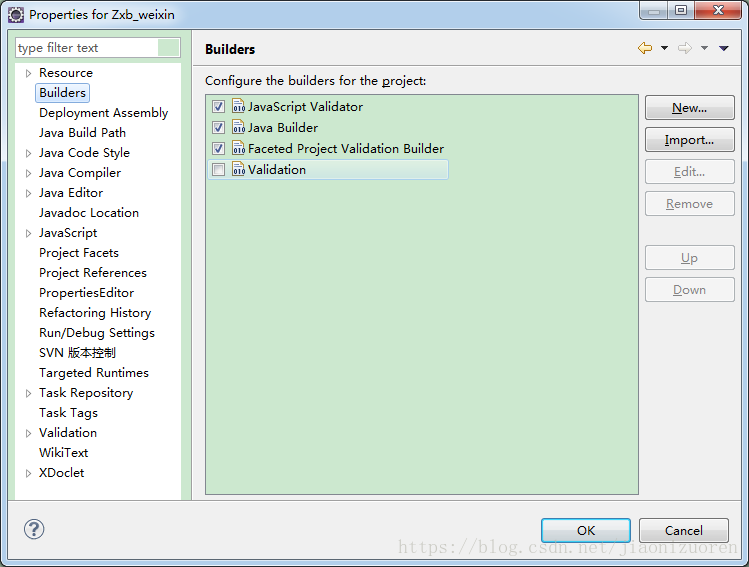Click the Java Builder file icon

[238, 127]
